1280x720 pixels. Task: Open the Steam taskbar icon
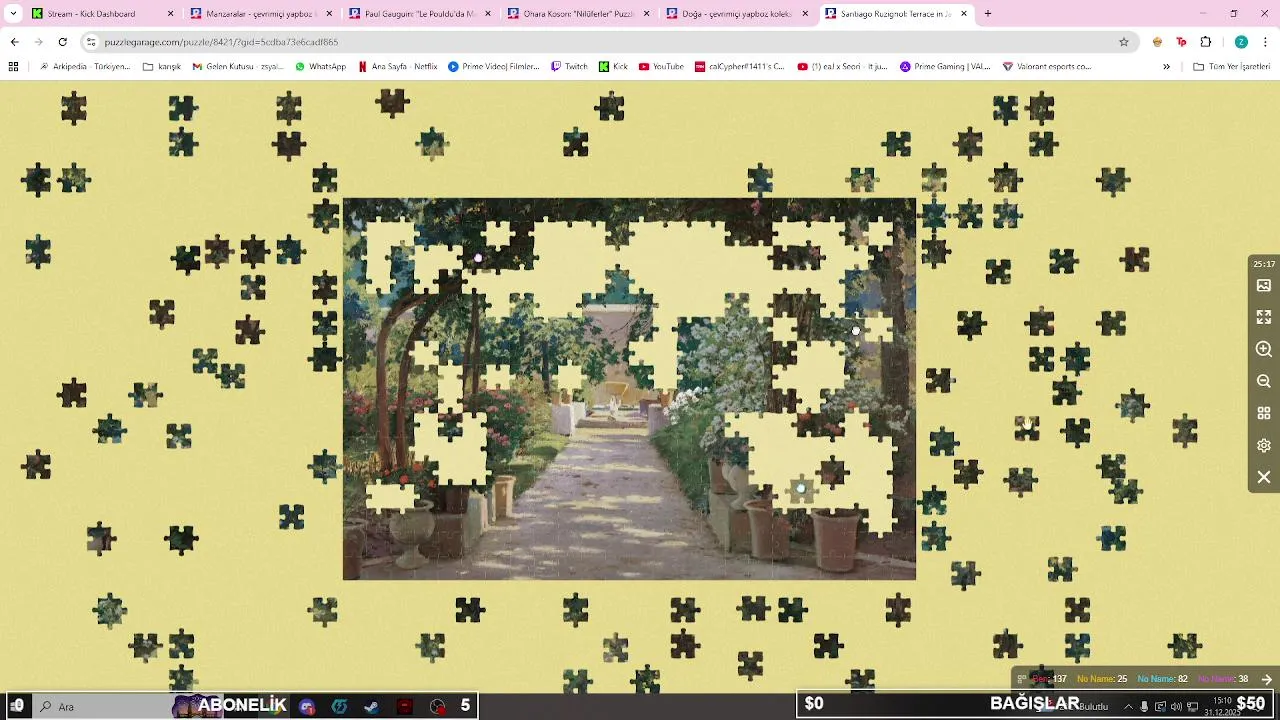point(371,706)
